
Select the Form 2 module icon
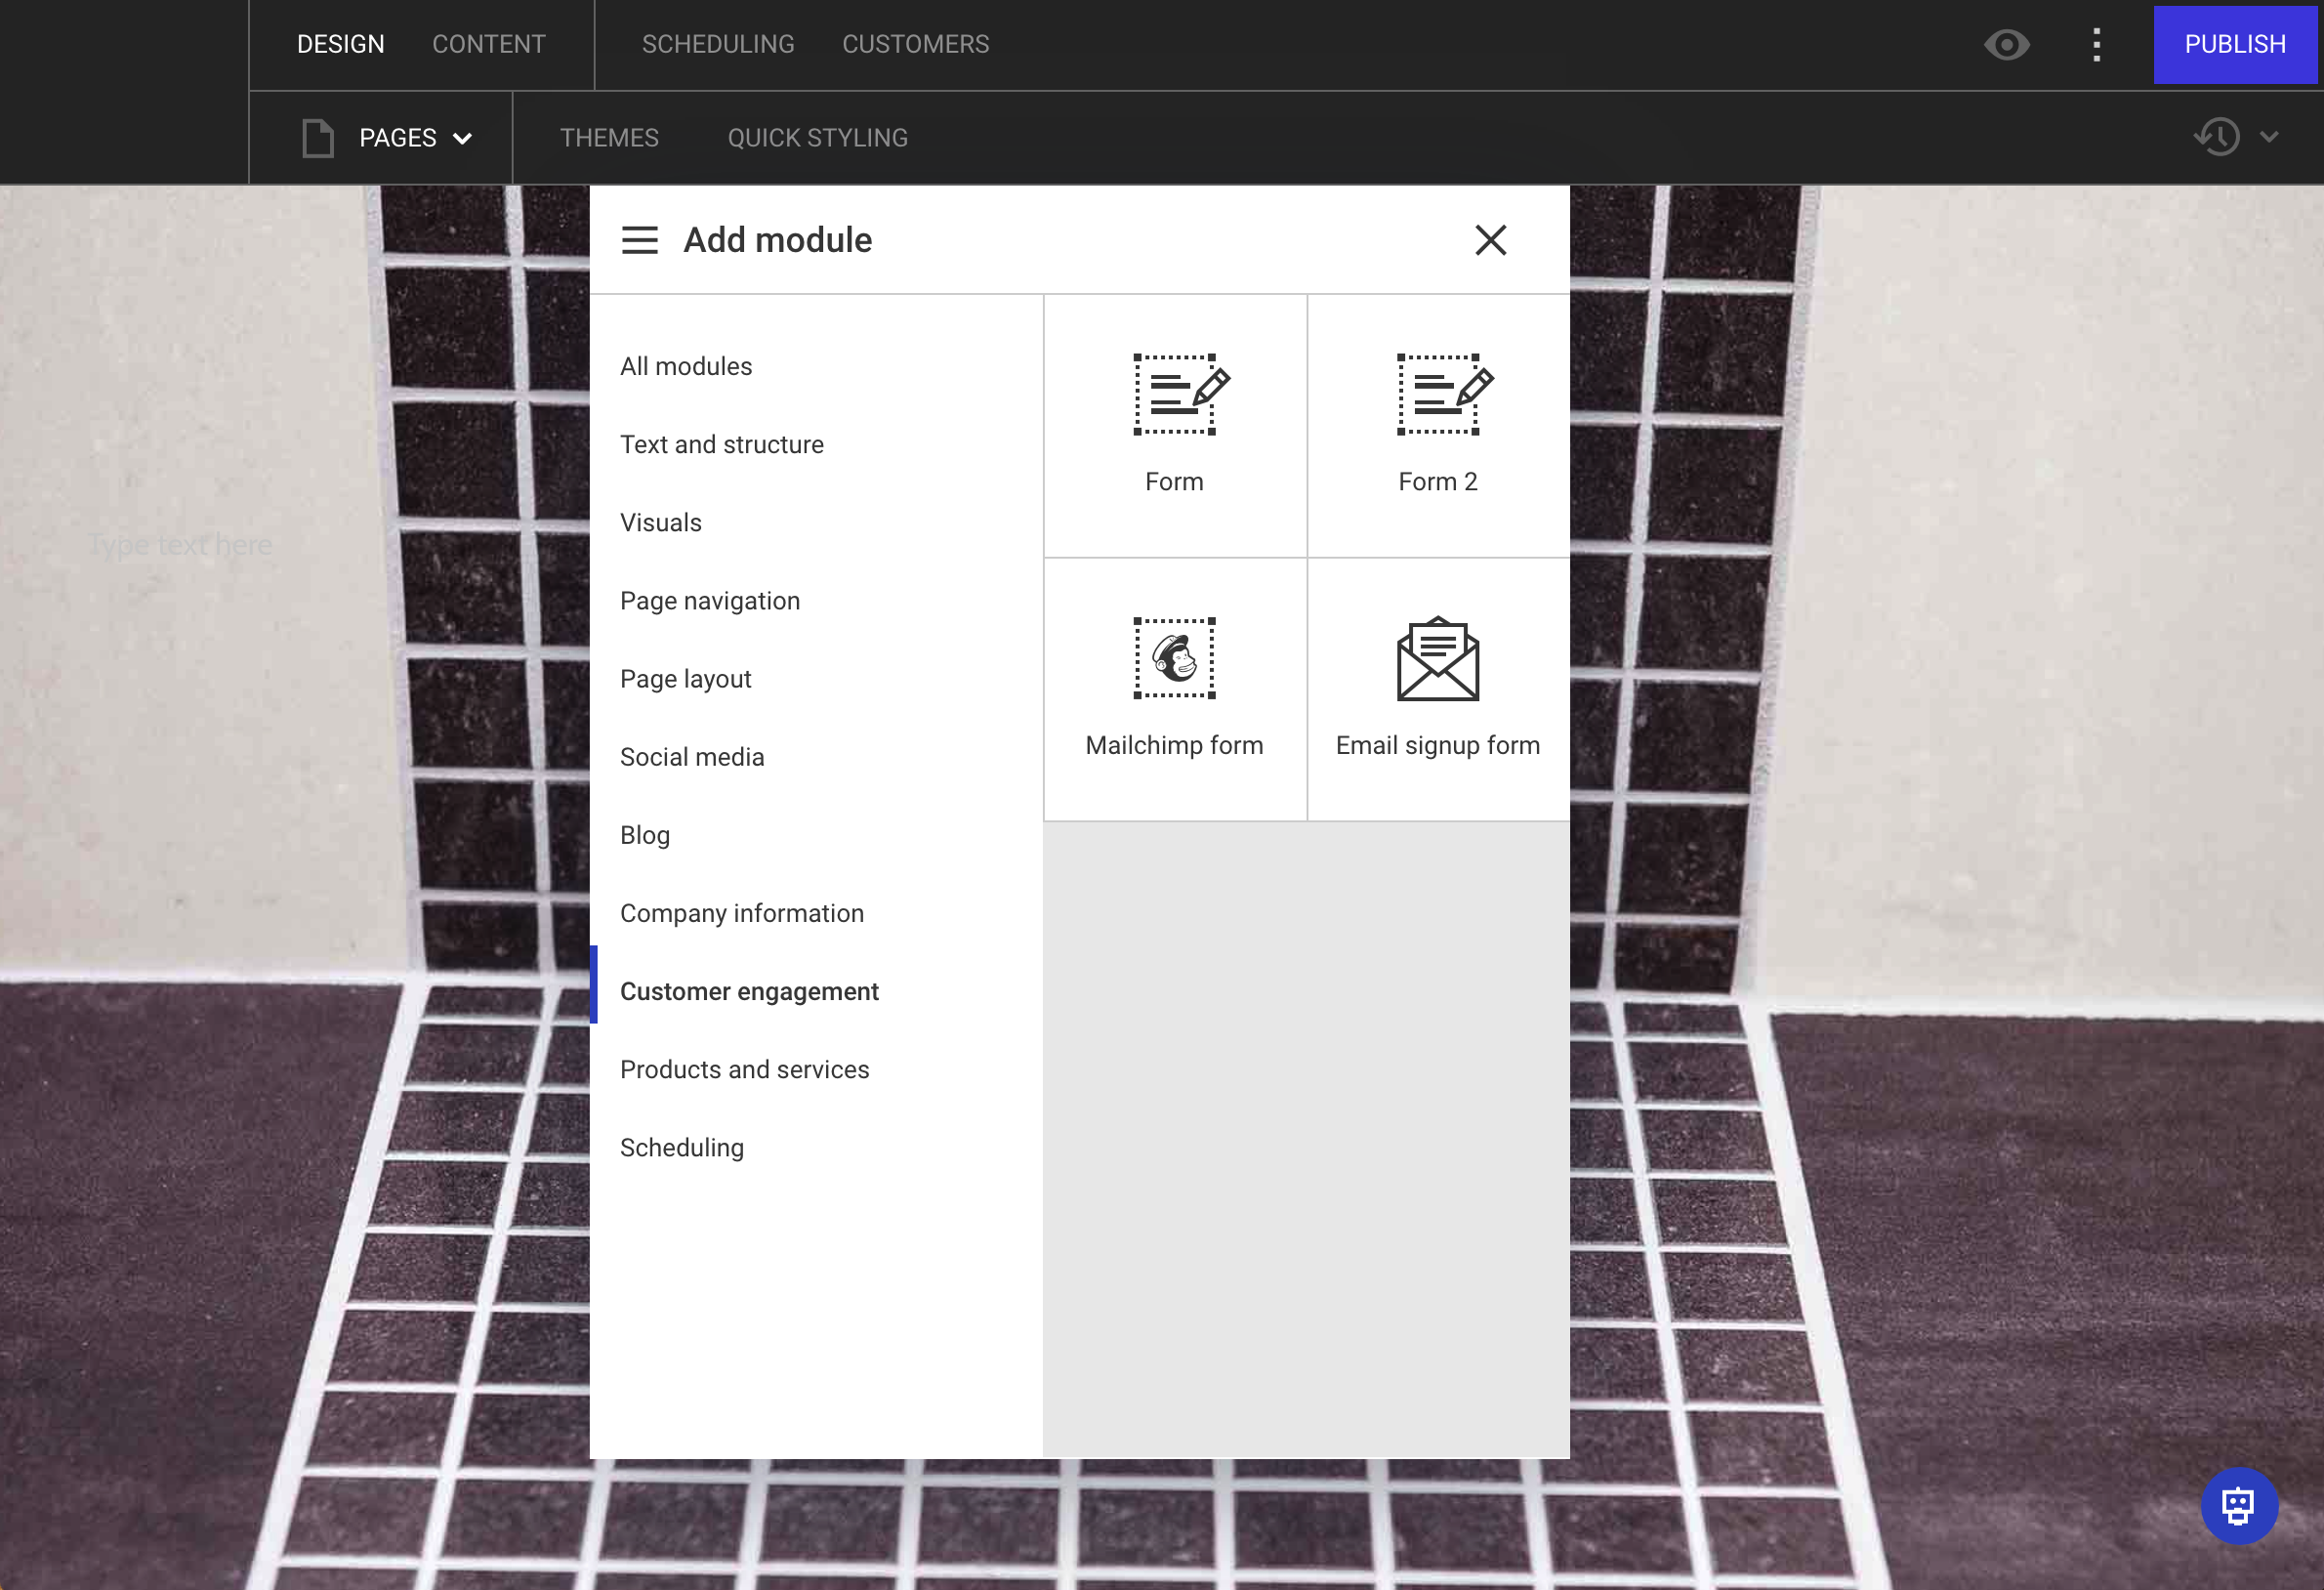pos(1438,425)
